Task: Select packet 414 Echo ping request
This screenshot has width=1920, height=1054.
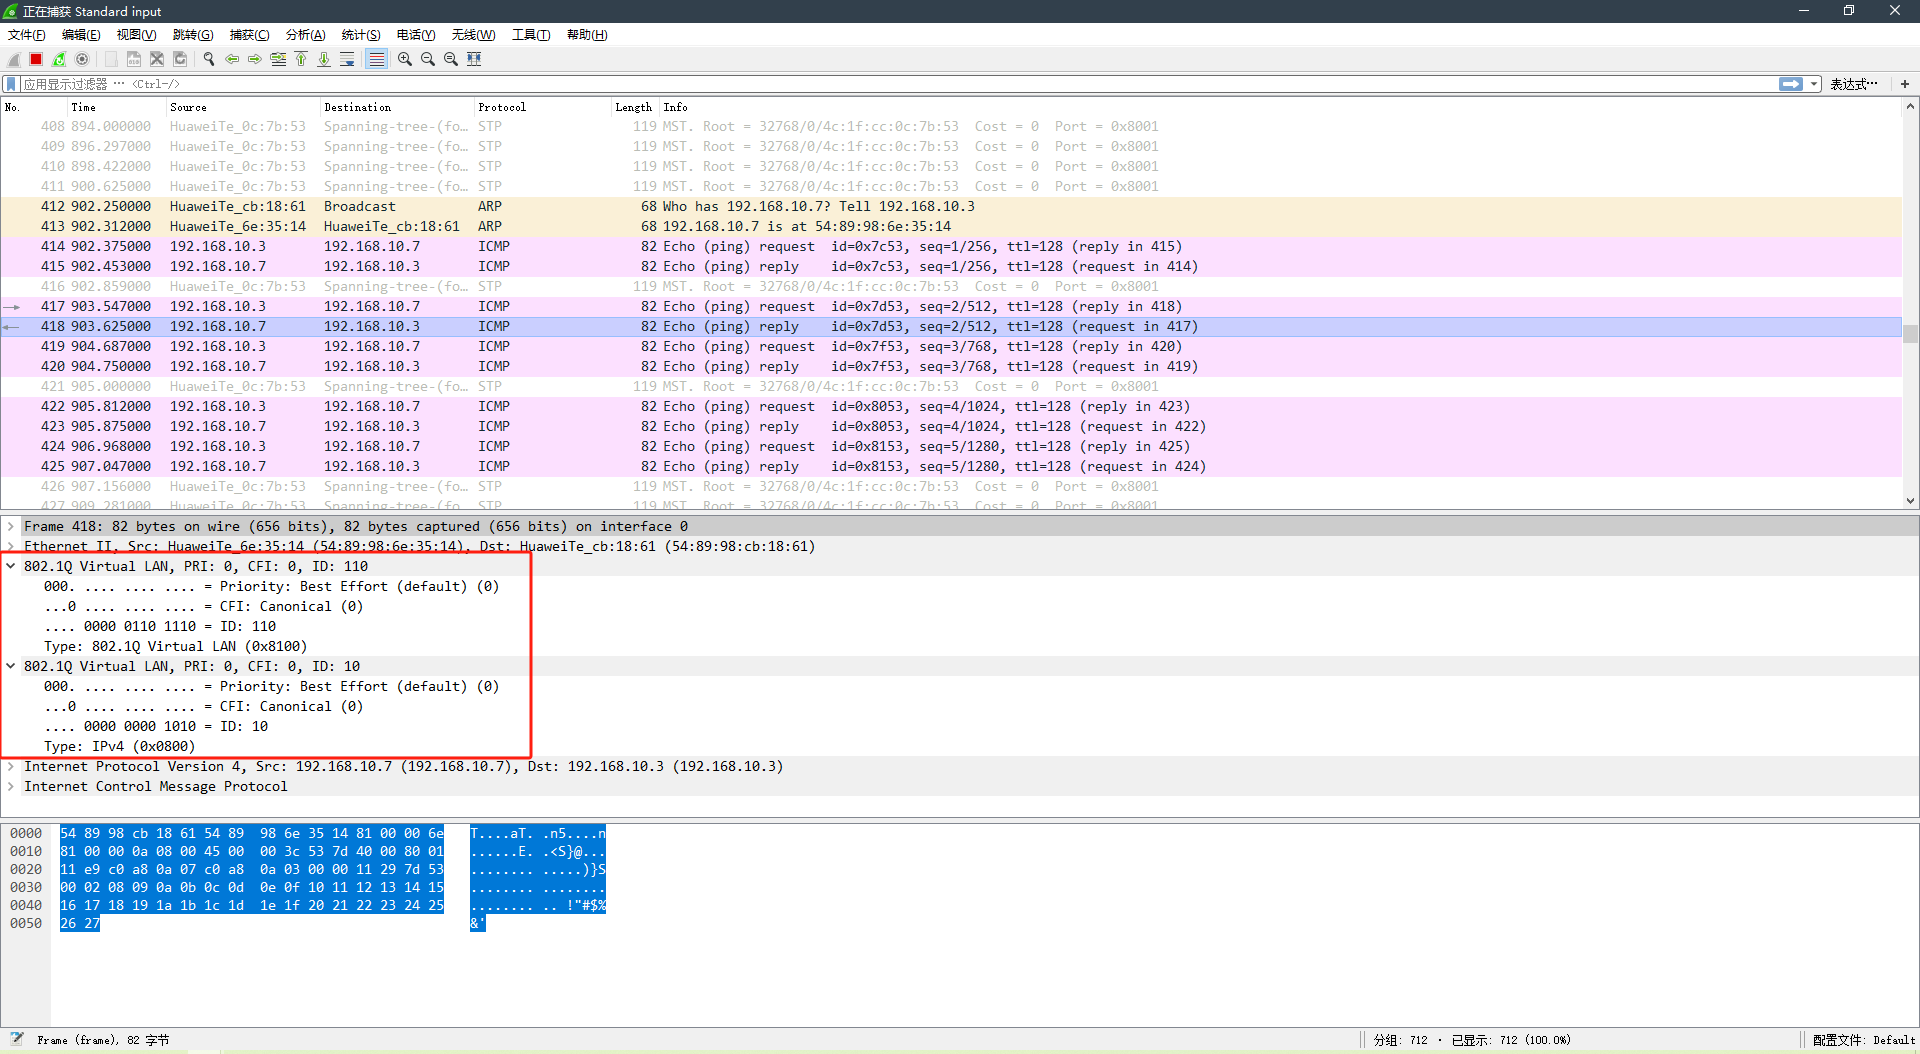Action: pyautogui.click(x=951, y=246)
